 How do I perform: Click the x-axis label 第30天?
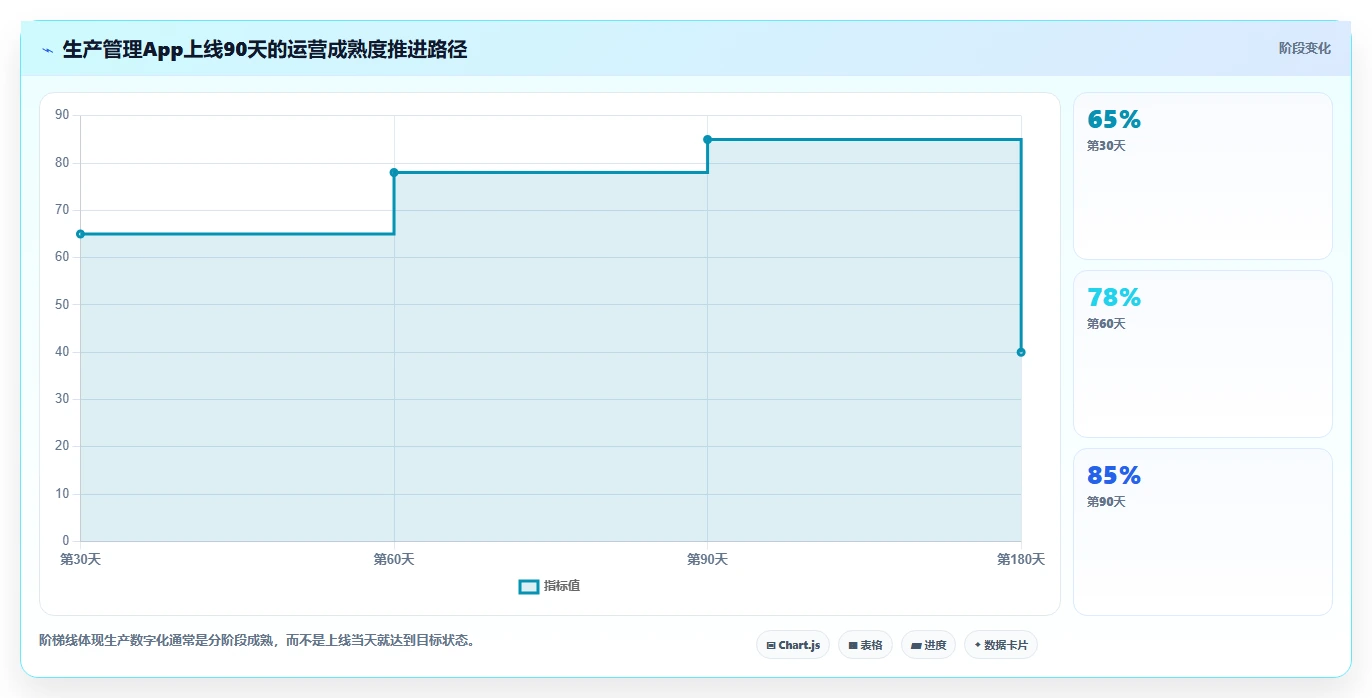(x=80, y=559)
